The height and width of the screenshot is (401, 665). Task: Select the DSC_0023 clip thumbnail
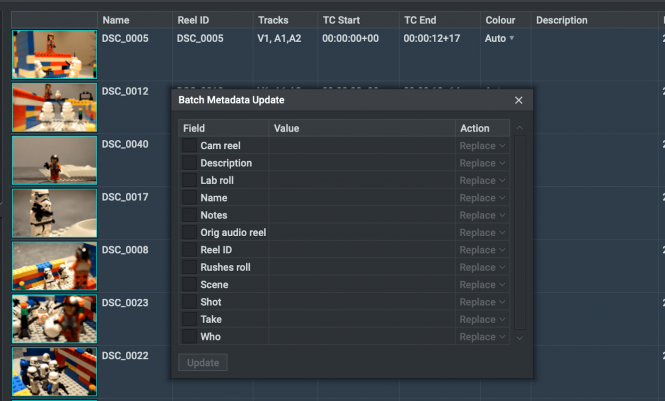pyautogui.click(x=54, y=319)
